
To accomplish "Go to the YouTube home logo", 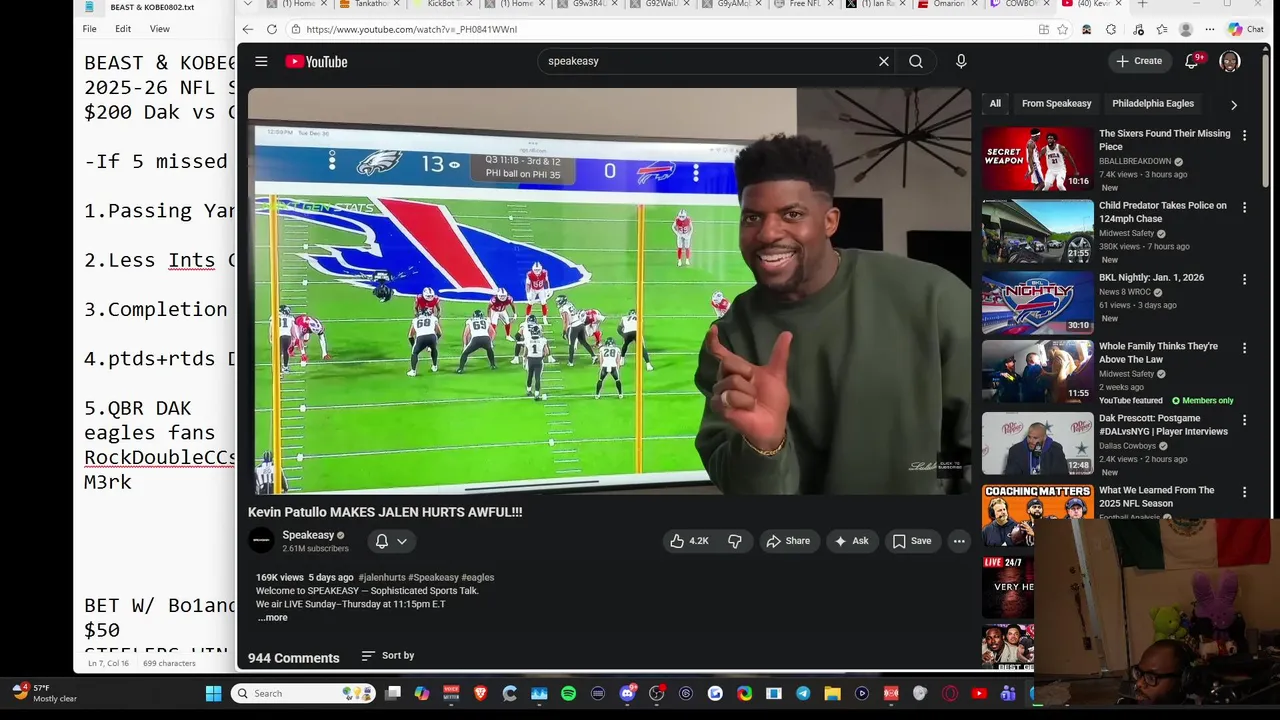I will 316,62.
